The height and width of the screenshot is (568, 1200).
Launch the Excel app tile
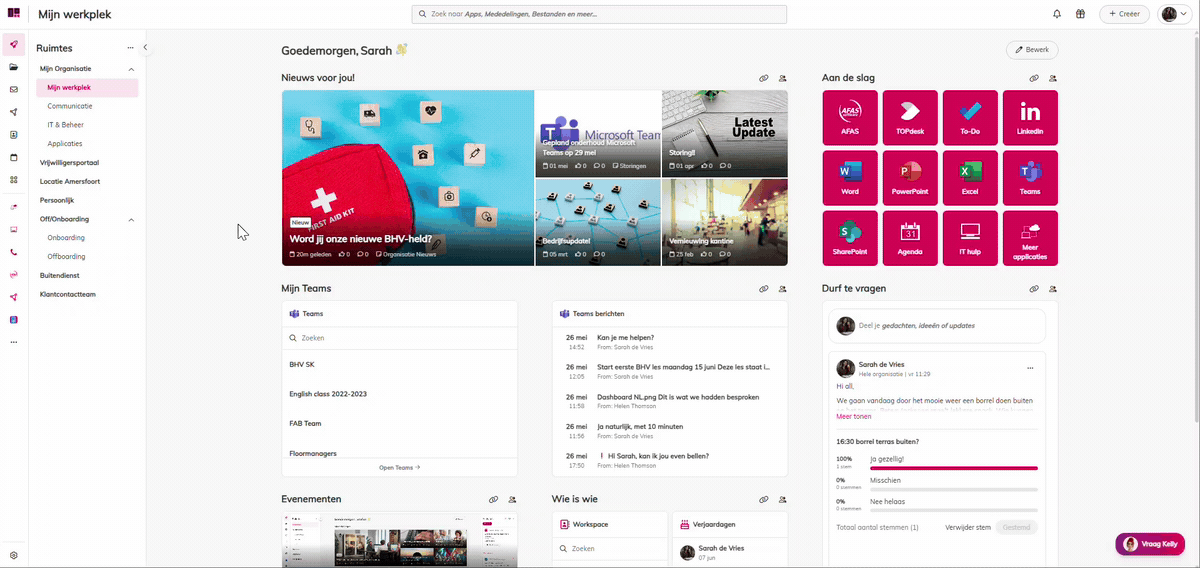(x=970, y=178)
